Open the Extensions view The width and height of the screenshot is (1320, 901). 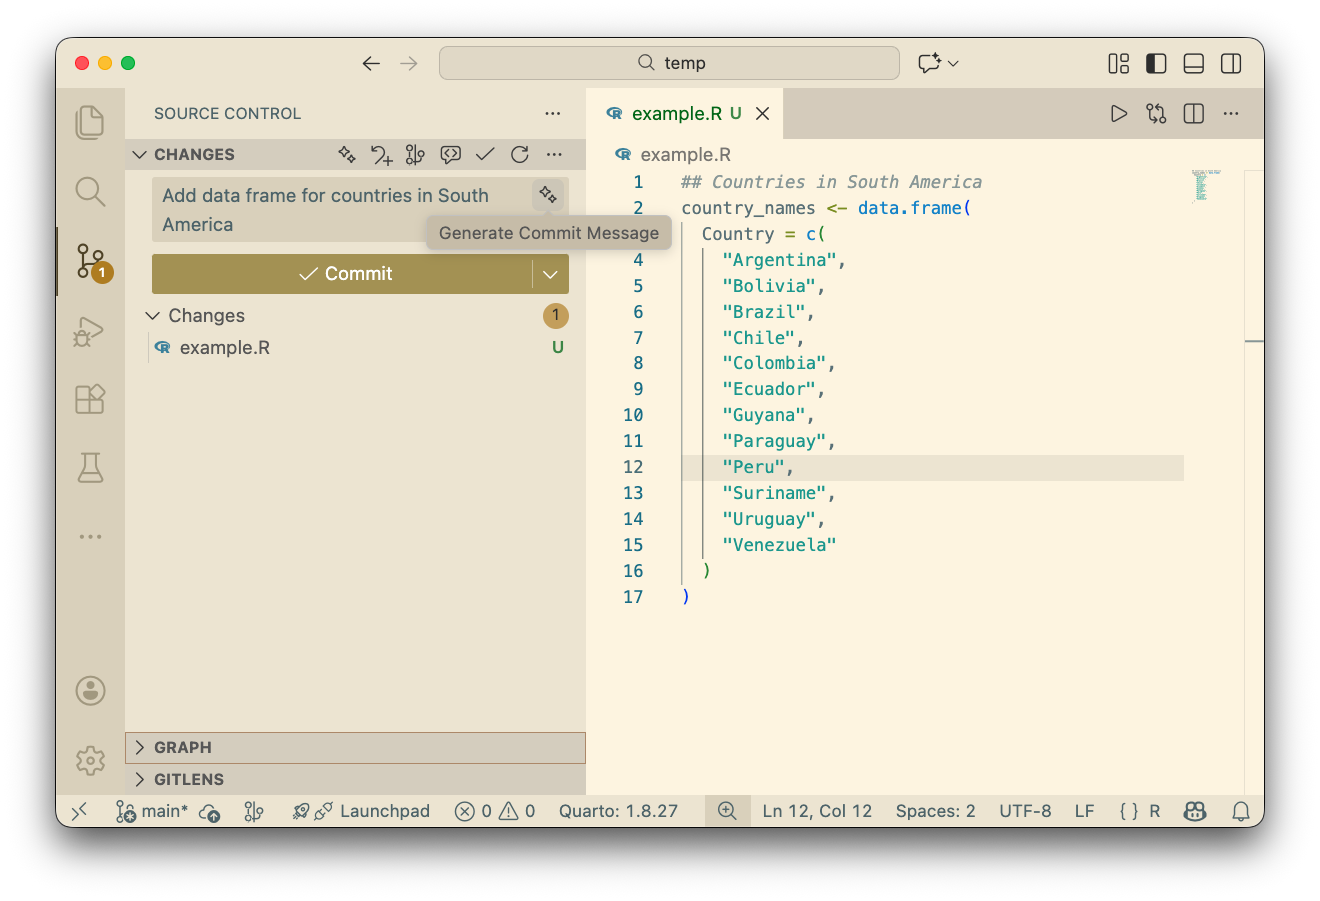coord(90,399)
